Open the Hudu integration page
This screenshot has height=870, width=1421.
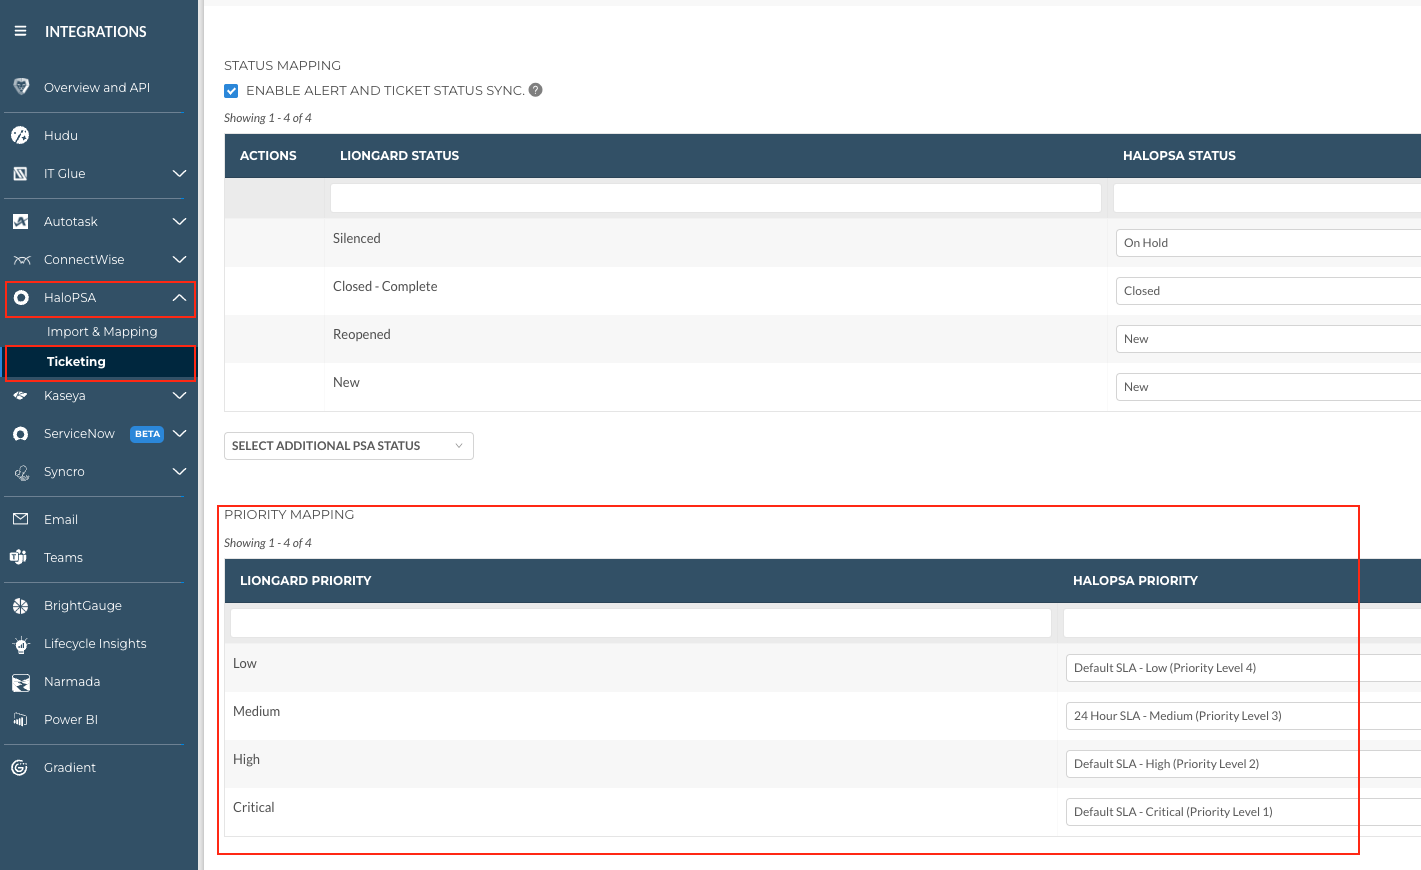61,135
